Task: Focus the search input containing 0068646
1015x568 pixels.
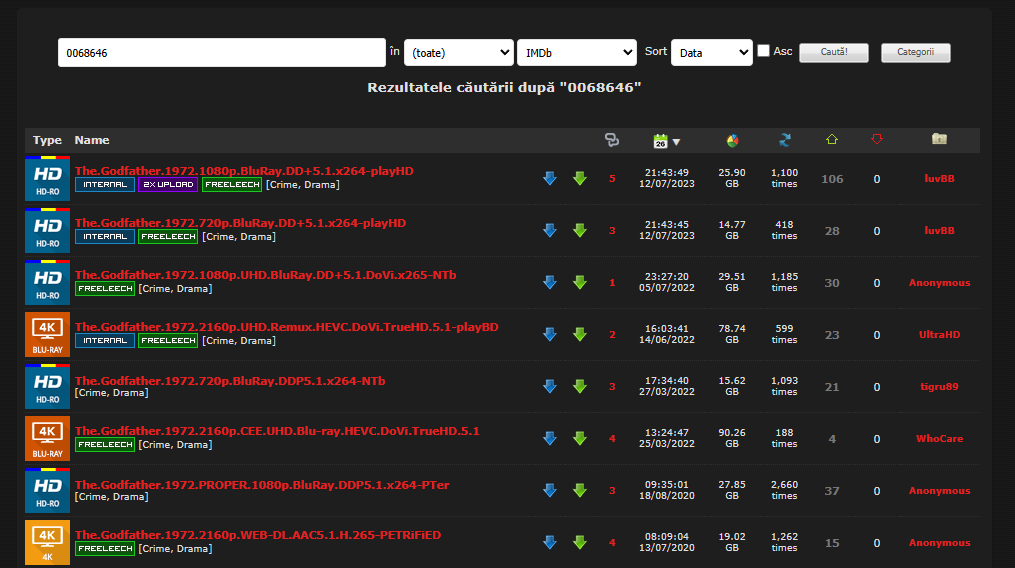Action: [x=221, y=52]
